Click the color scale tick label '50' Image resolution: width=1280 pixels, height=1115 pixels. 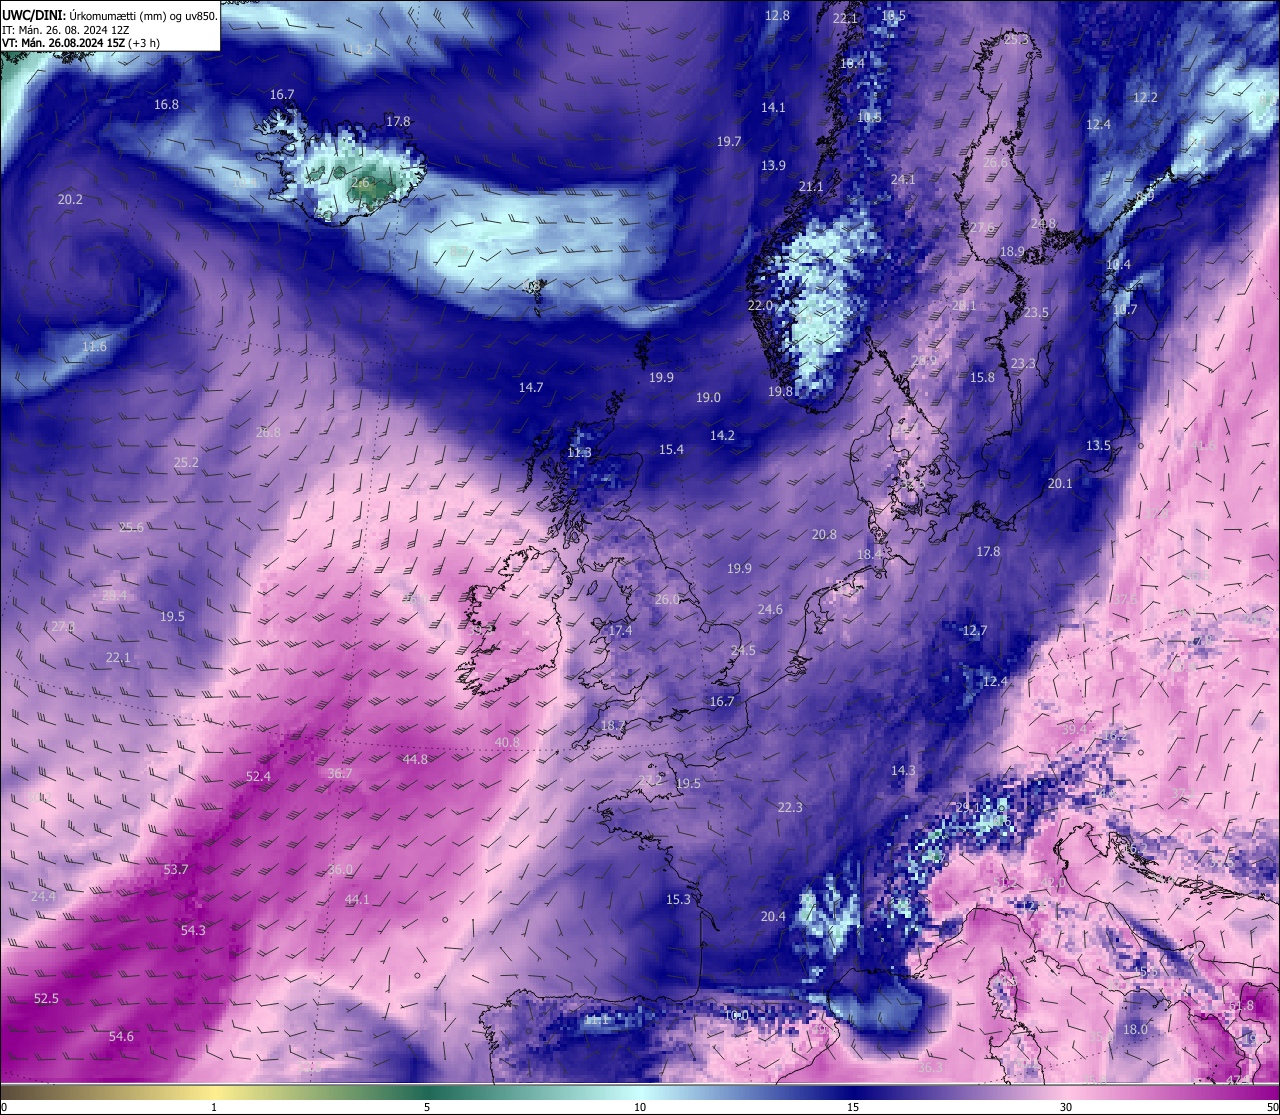[x=1272, y=1107]
